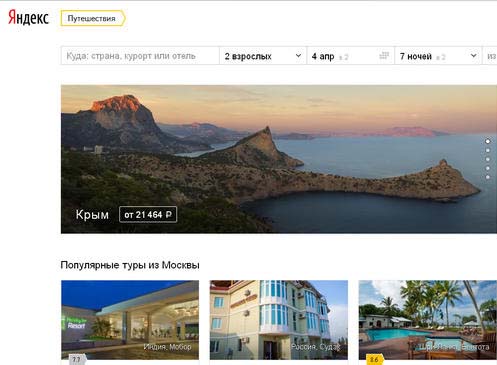The image size is (497, 365).
Task: Click the yellow 8.6 rating badge
Action: 374,360
